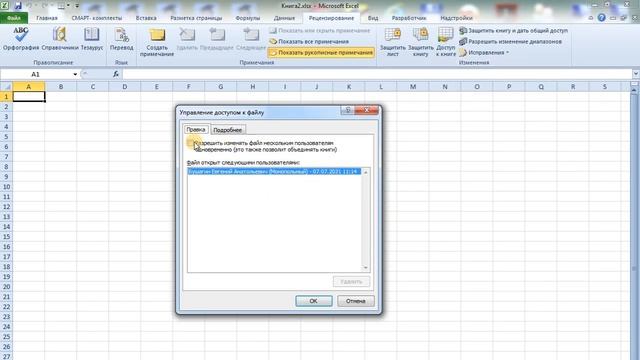Open the Name Box dropdown arrow

click(75, 74)
